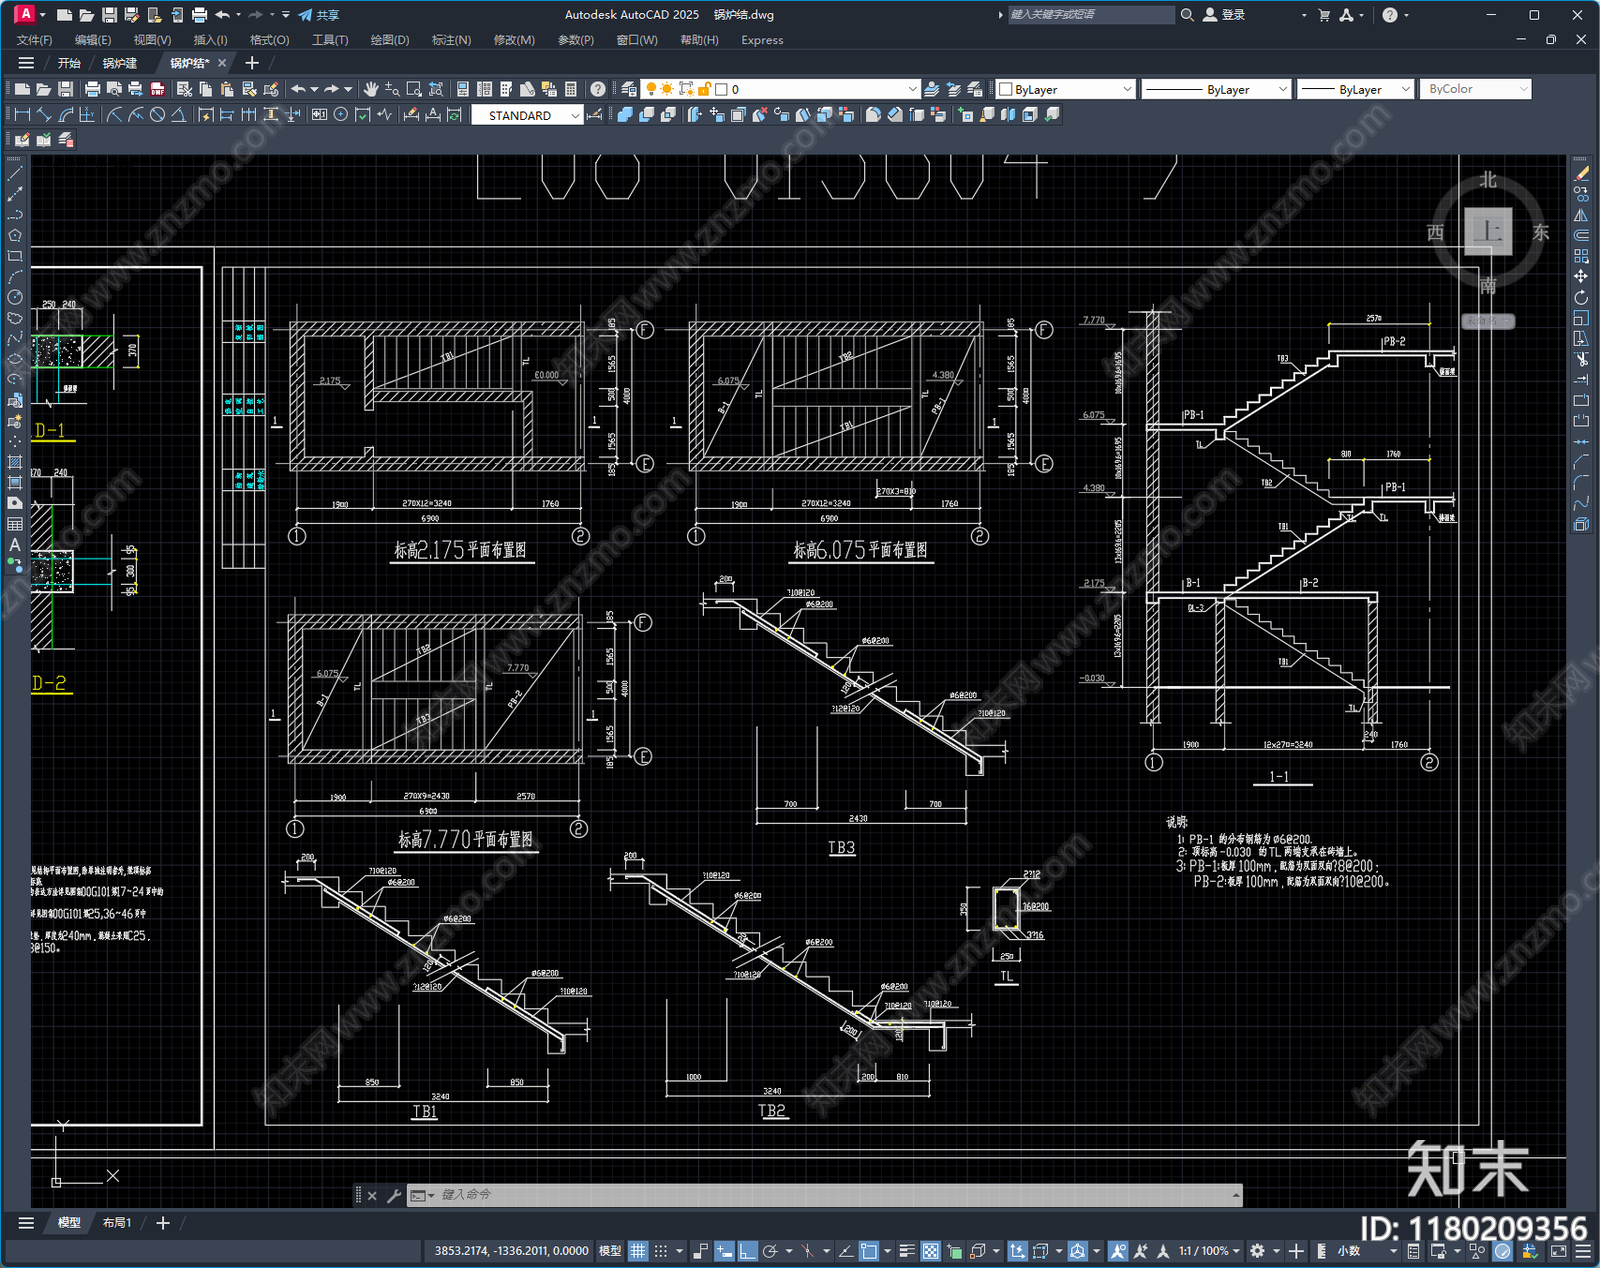
Task: Toggle layer lock padlock icon
Action: (704, 89)
